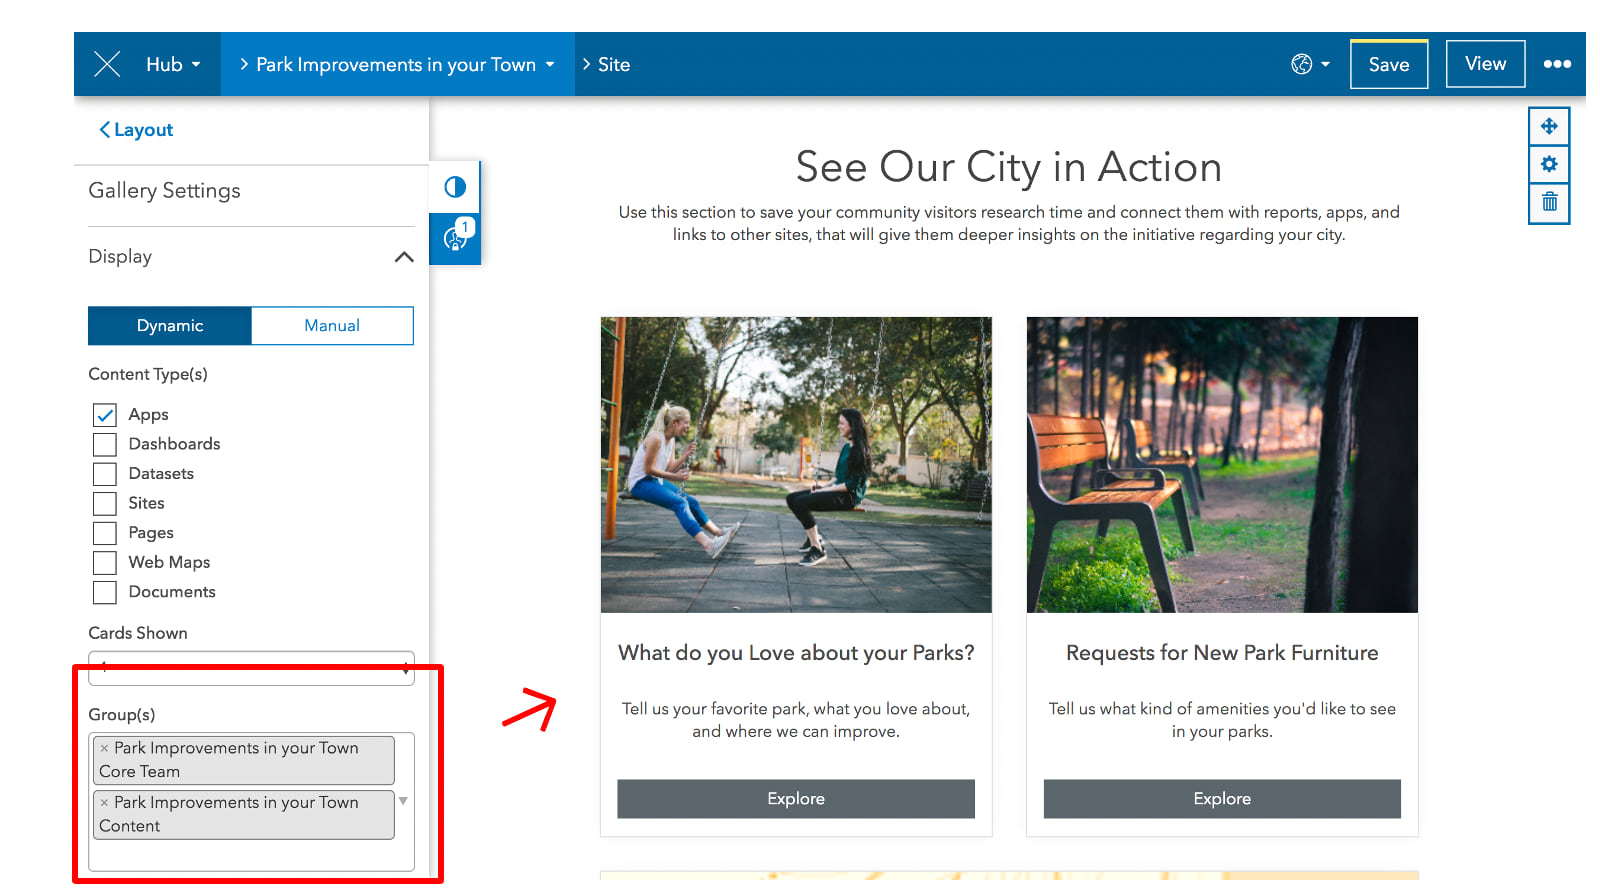1600x890 pixels.
Task: Toggle the contrast half-circle icon
Action: coord(455,187)
